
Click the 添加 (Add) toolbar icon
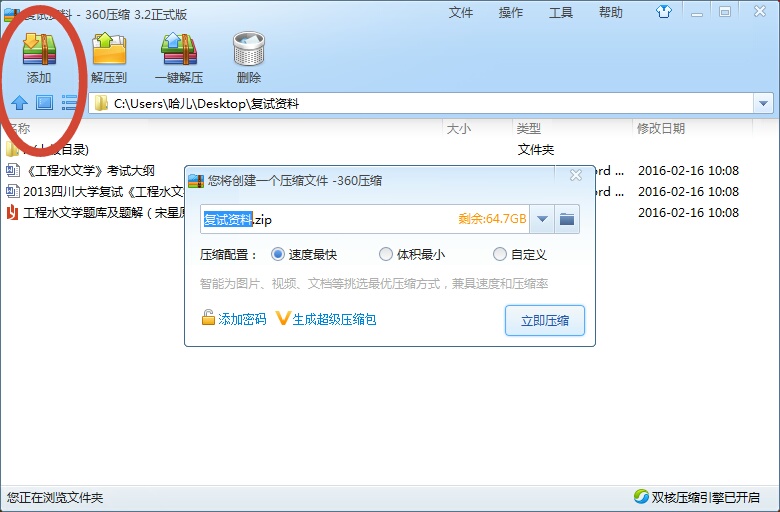click(39, 49)
